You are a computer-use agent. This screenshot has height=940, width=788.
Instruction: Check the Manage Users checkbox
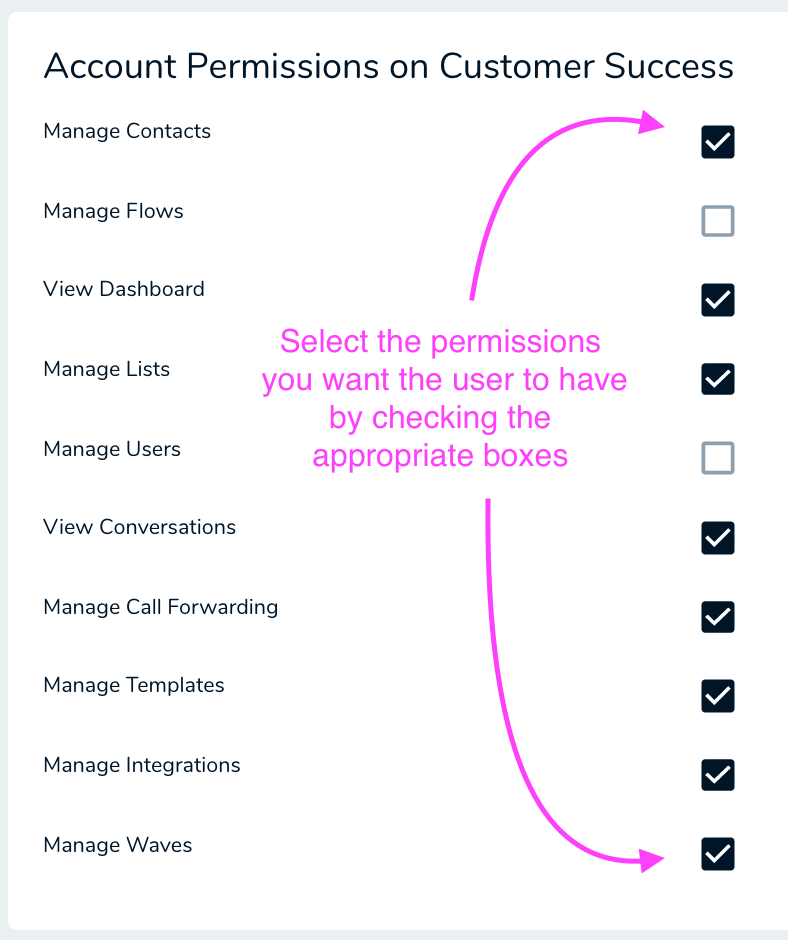pyautogui.click(x=718, y=458)
